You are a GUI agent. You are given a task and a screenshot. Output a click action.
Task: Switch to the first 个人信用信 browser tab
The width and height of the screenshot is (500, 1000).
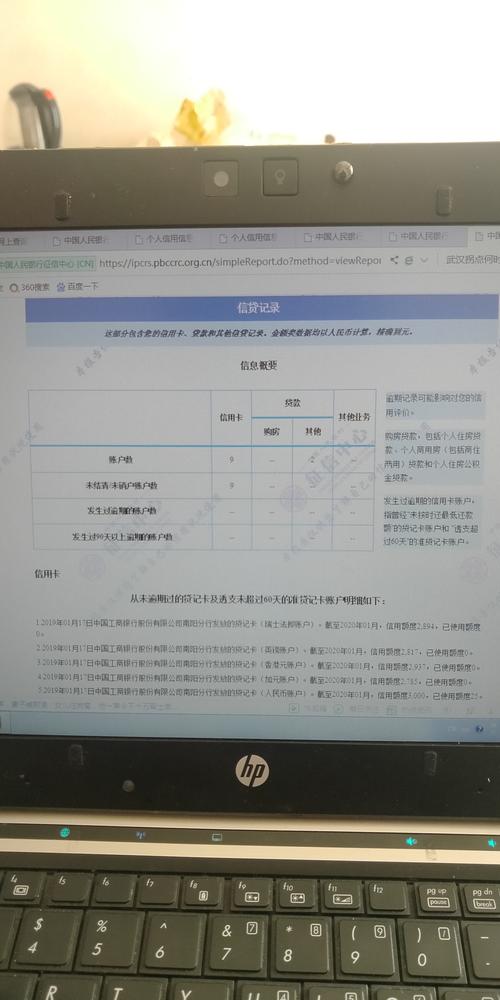click(164, 239)
